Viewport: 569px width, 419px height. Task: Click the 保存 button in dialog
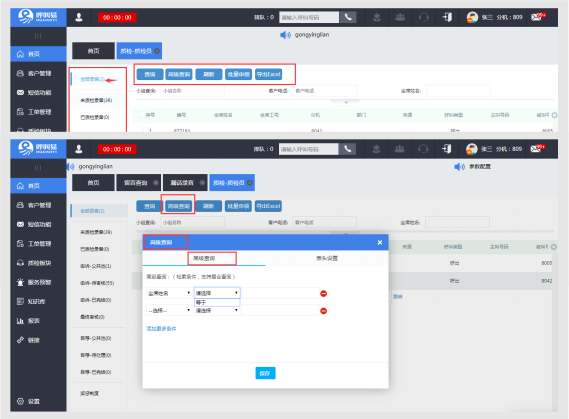click(265, 373)
